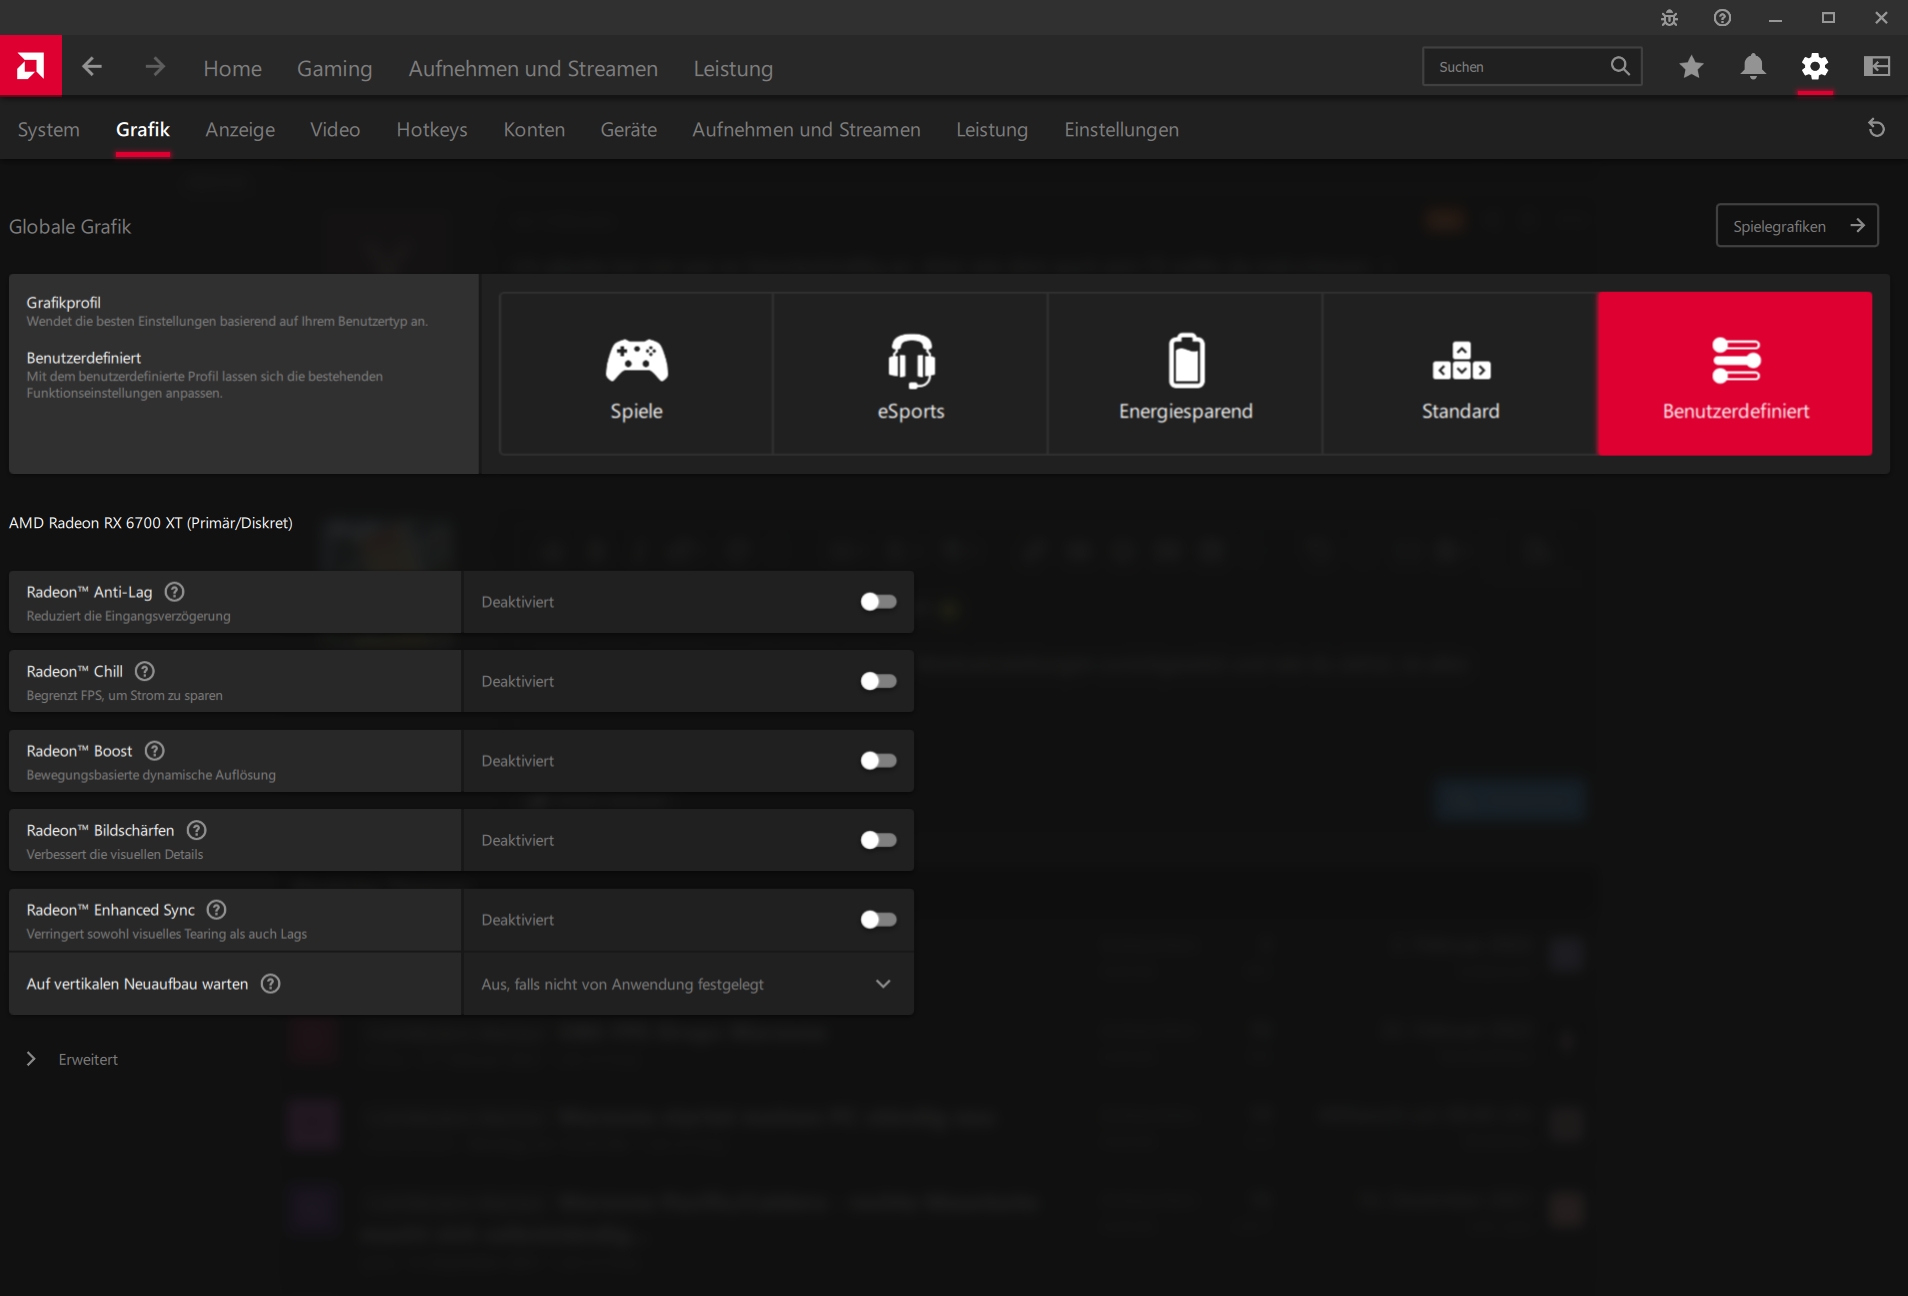Show help for Radeon Boost

pos(155,751)
